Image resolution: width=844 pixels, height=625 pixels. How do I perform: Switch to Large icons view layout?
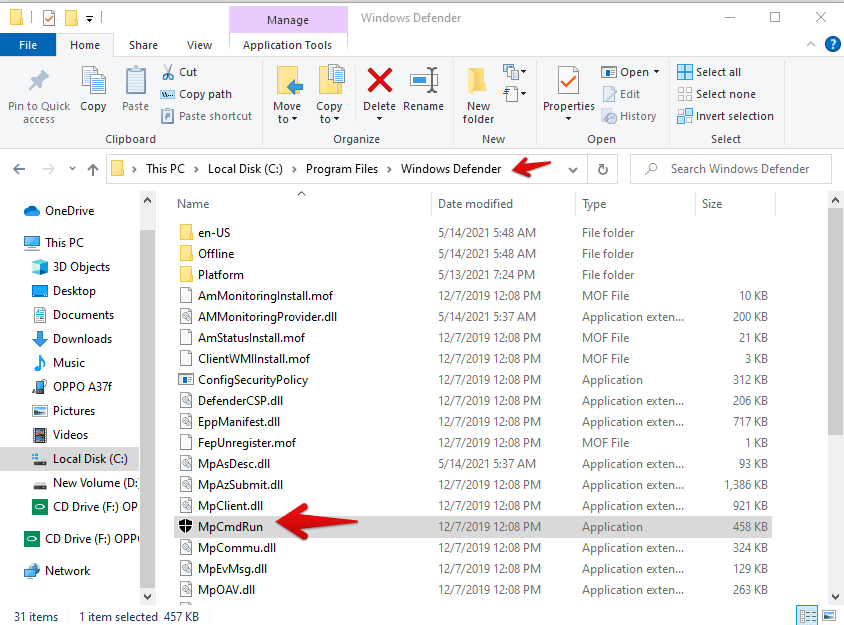[x=829, y=616]
